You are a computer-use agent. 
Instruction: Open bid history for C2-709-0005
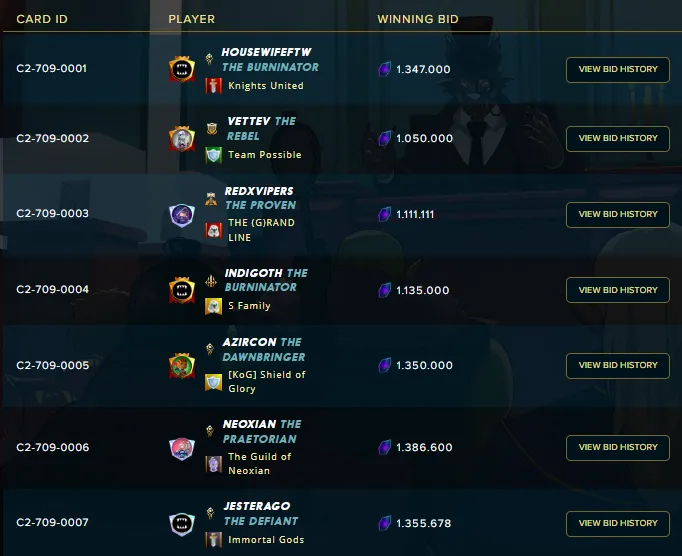pos(618,365)
